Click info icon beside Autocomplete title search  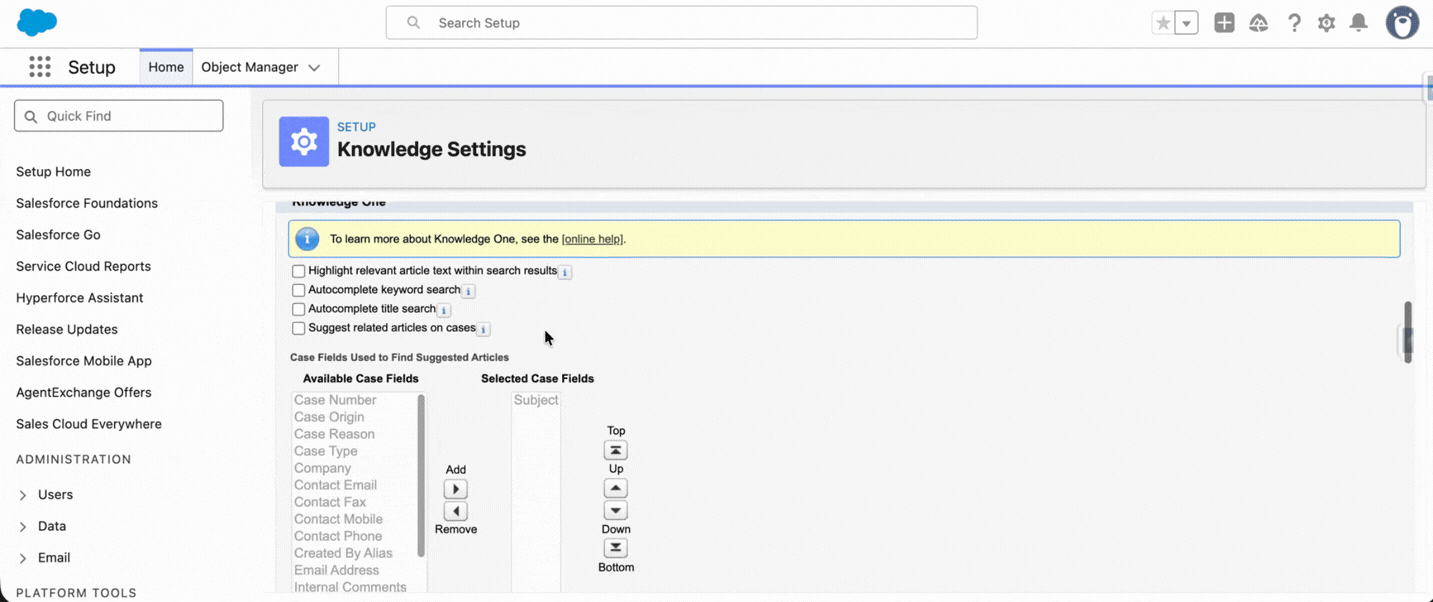[x=444, y=310]
